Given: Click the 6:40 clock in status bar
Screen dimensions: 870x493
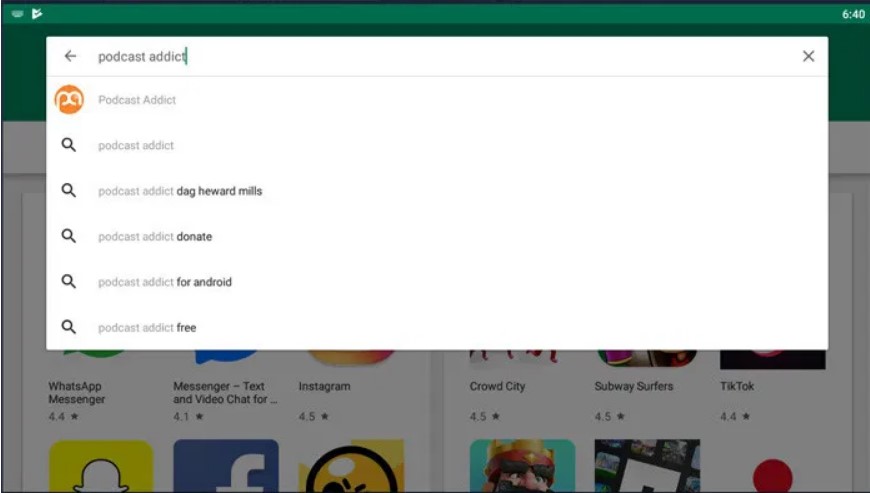Looking at the screenshot, I should 853,14.
